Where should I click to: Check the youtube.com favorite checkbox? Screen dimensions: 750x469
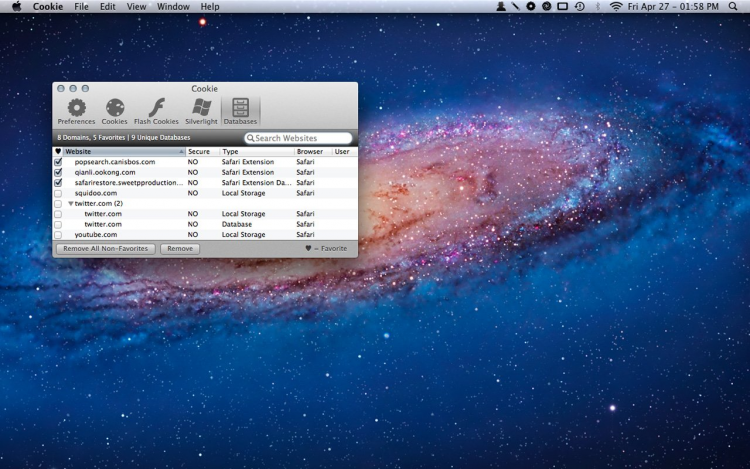click(x=58, y=235)
